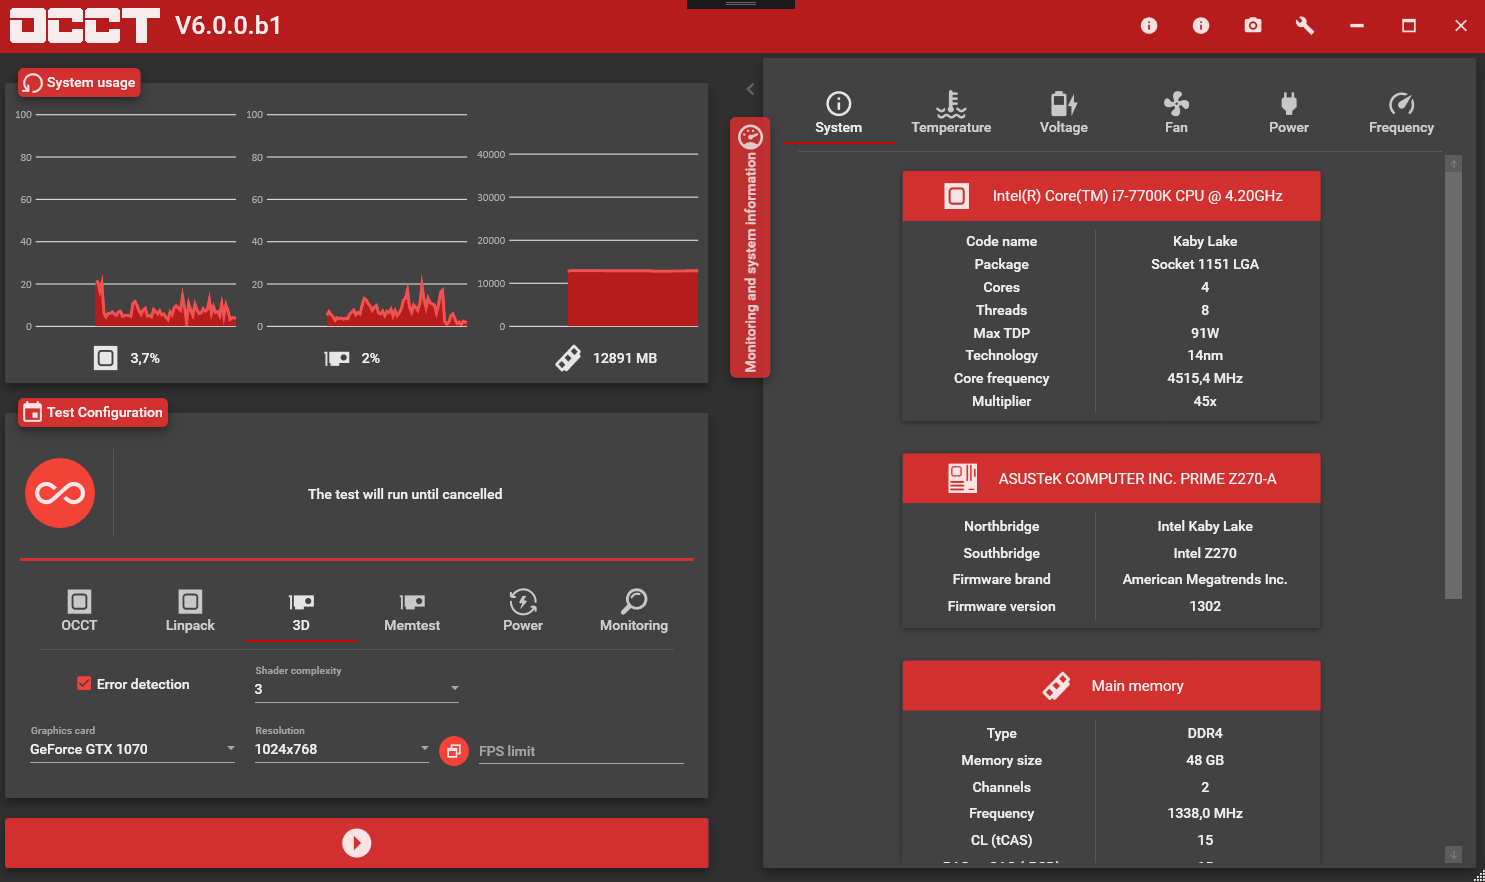Click the infinite test duration icon
This screenshot has width=1485, height=882.
coord(60,493)
